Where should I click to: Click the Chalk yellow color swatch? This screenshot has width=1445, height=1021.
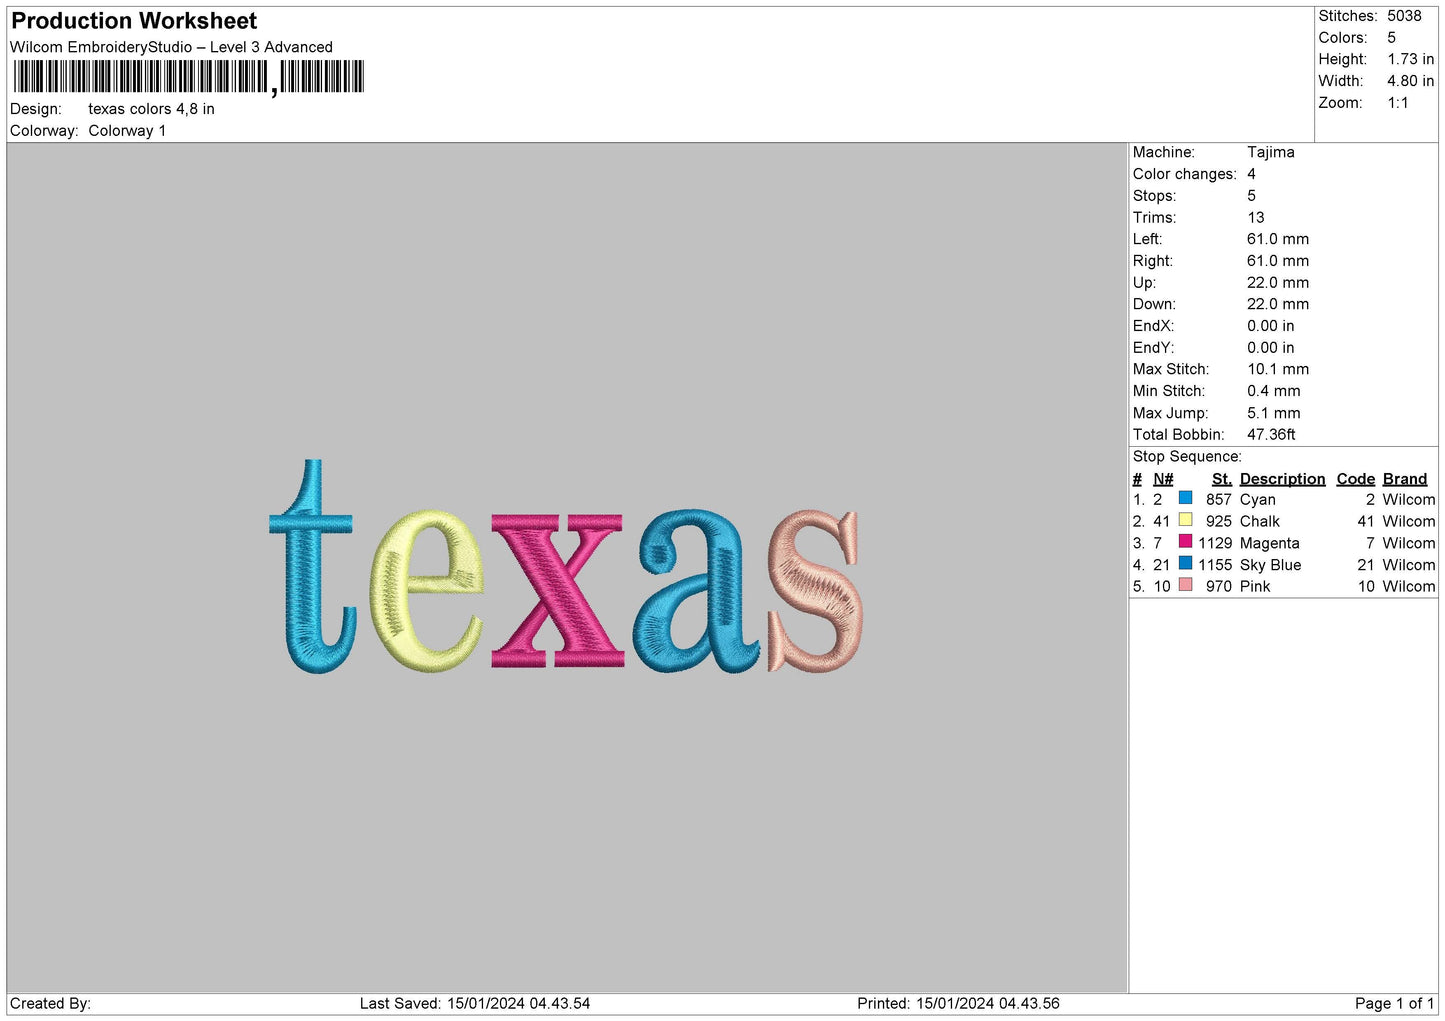(1185, 520)
